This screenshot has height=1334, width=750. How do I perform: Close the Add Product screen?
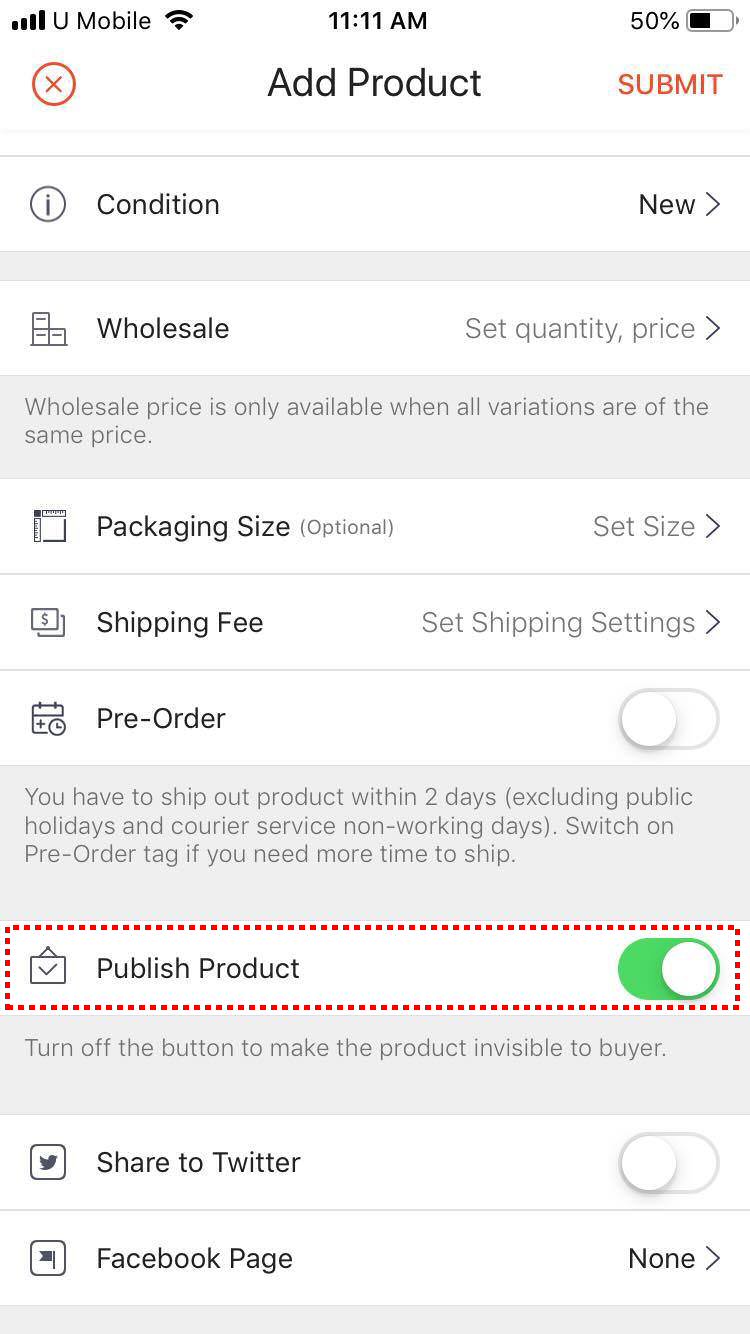[x=53, y=84]
